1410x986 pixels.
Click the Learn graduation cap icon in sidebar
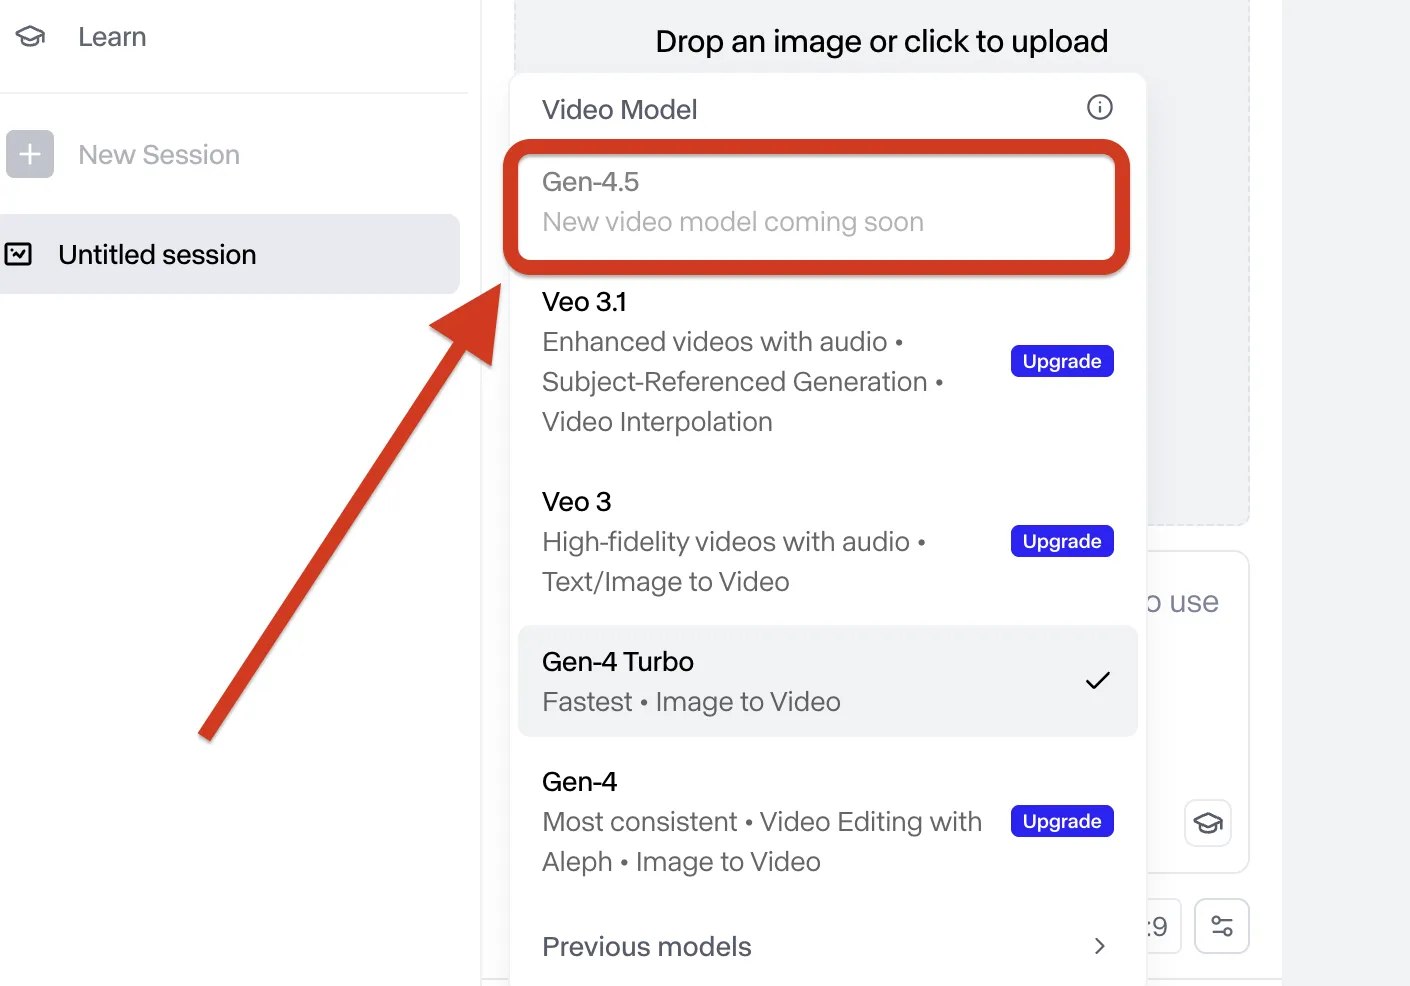pos(30,37)
